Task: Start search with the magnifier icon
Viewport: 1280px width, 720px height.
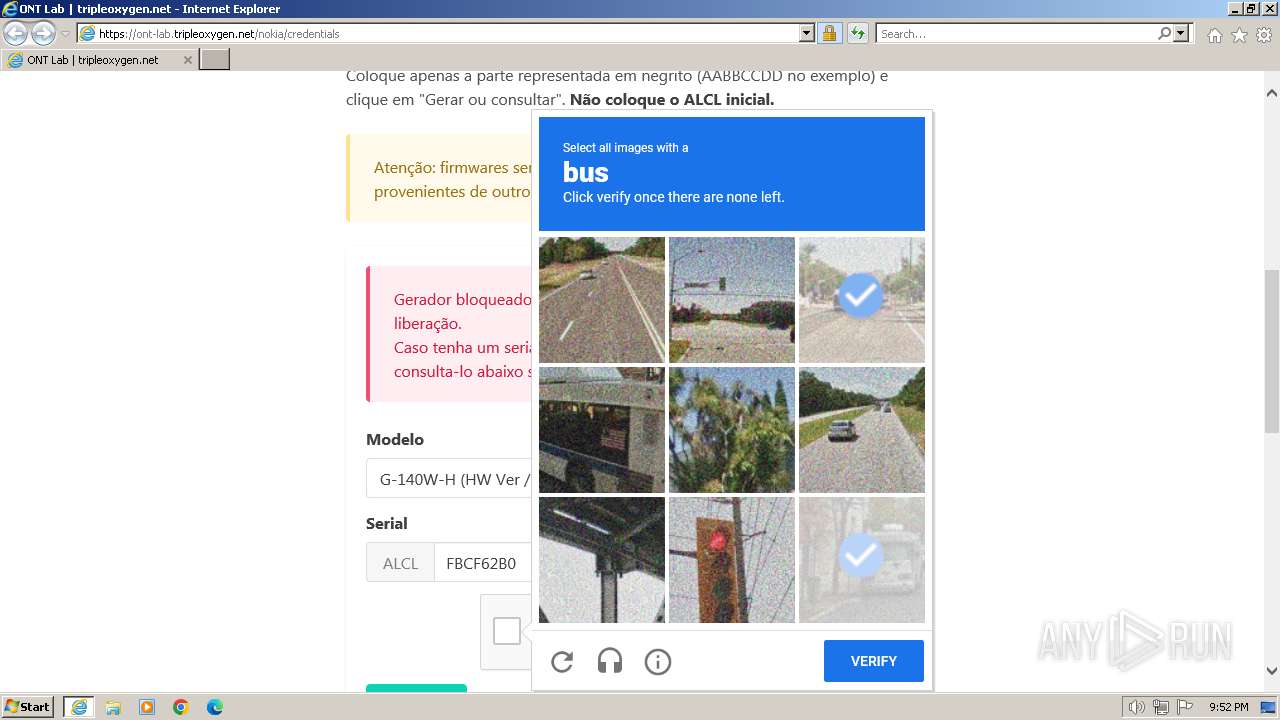Action: pos(1164,33)
